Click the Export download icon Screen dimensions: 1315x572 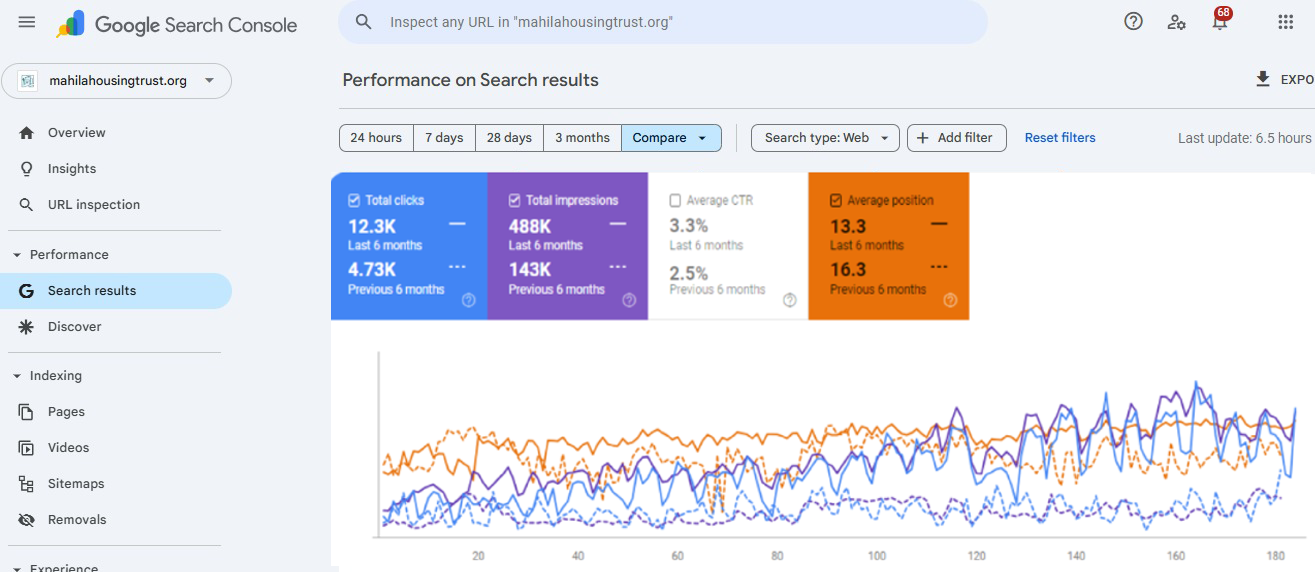tap(1263, 79)
